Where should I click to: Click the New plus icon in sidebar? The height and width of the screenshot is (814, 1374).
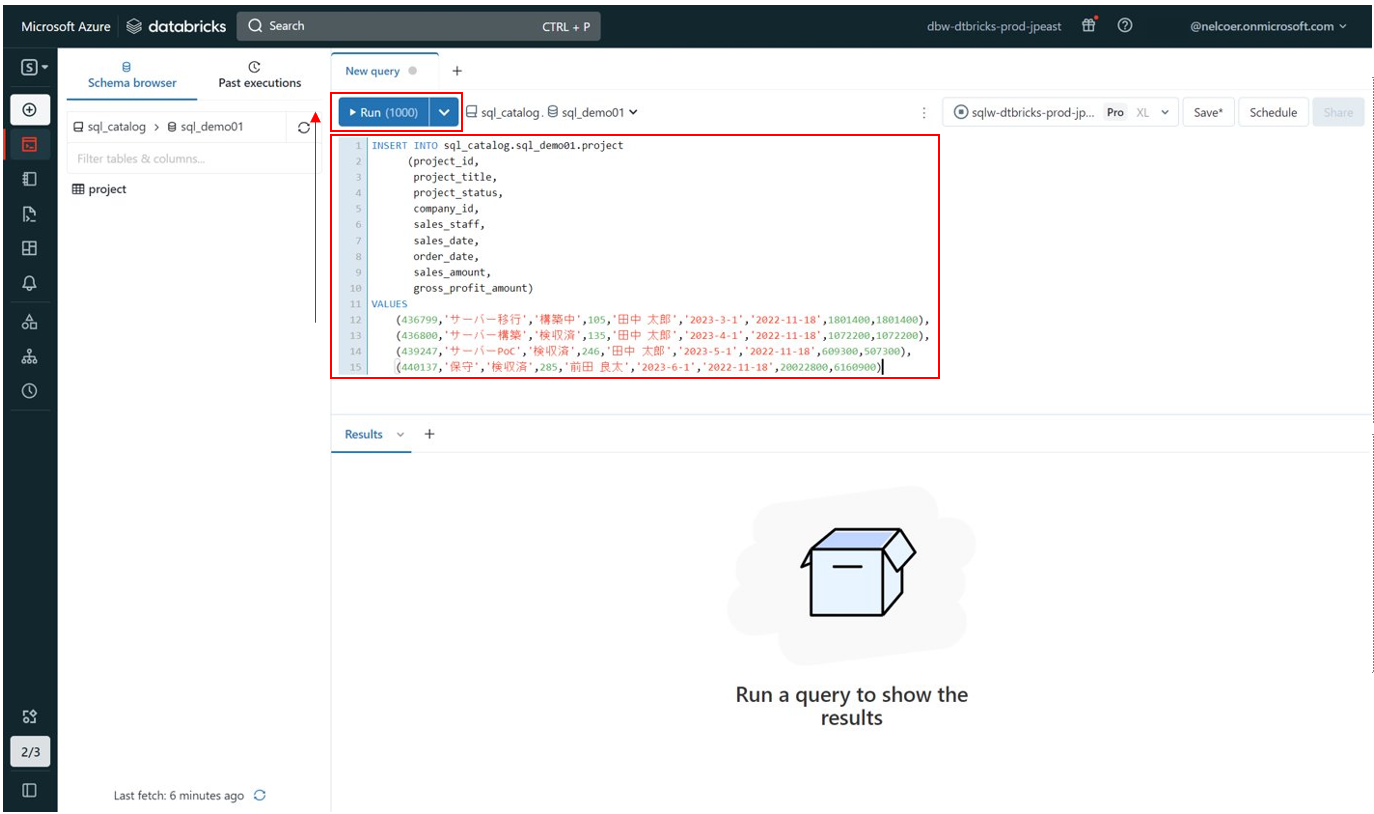(x=29, y=109)
